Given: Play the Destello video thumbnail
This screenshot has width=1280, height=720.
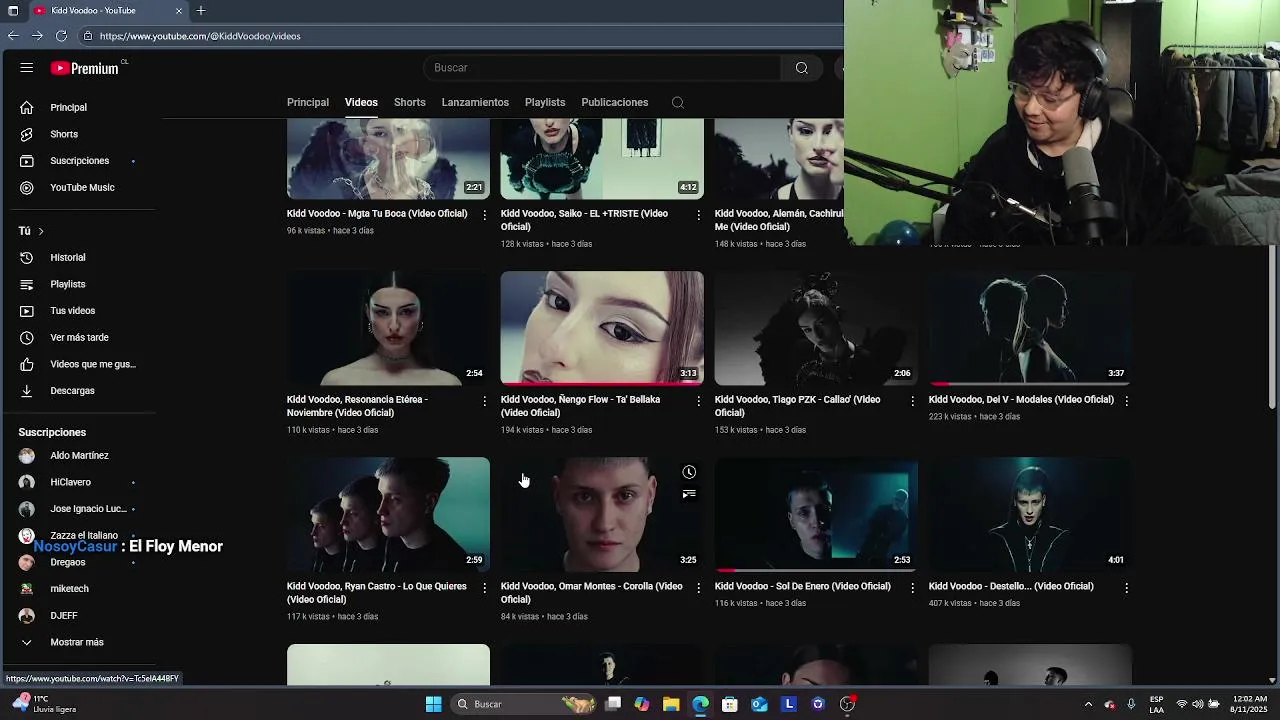Looking at the screenshot, I should coord(1030,515).
